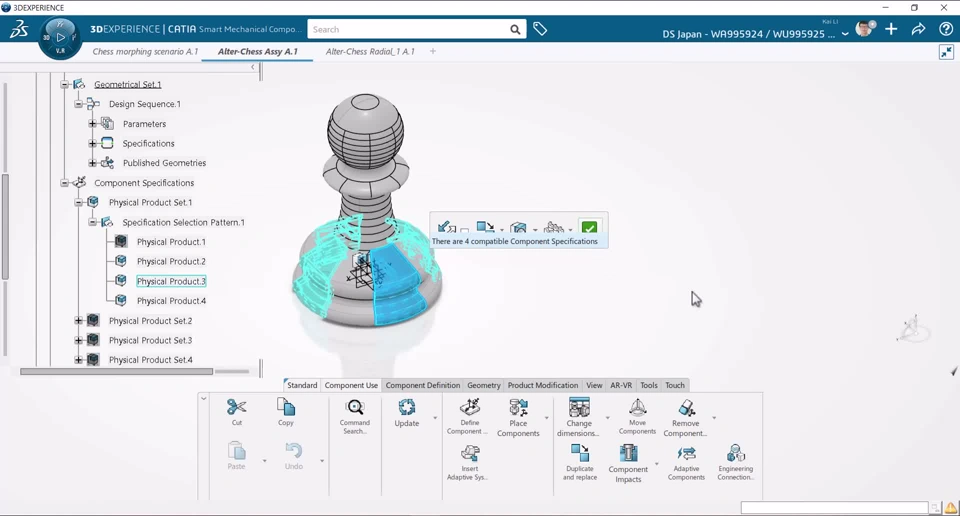
Task: Click the Update icon
Action: pos(407,407)
